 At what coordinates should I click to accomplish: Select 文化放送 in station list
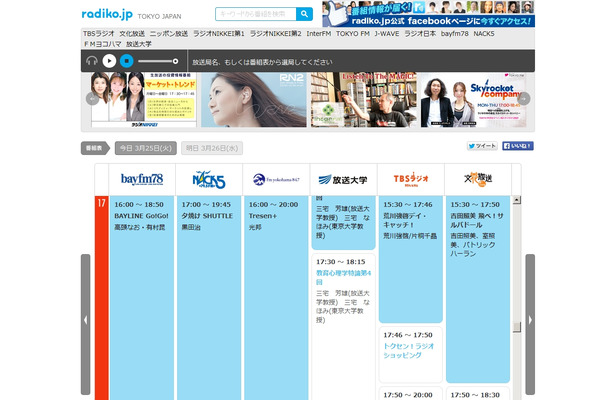click(132, 34)
